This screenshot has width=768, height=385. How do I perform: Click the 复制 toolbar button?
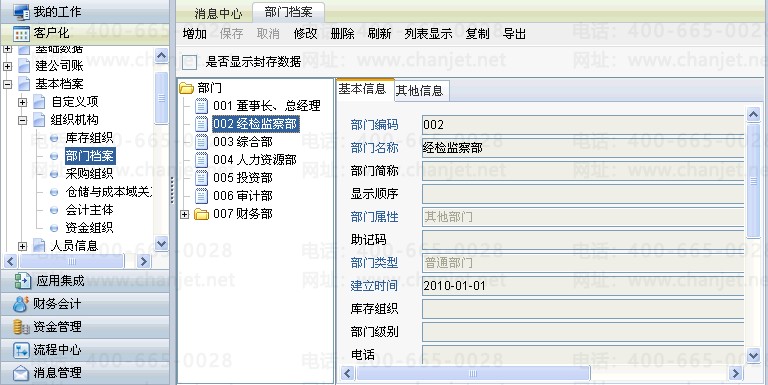[x=478, y=34]
